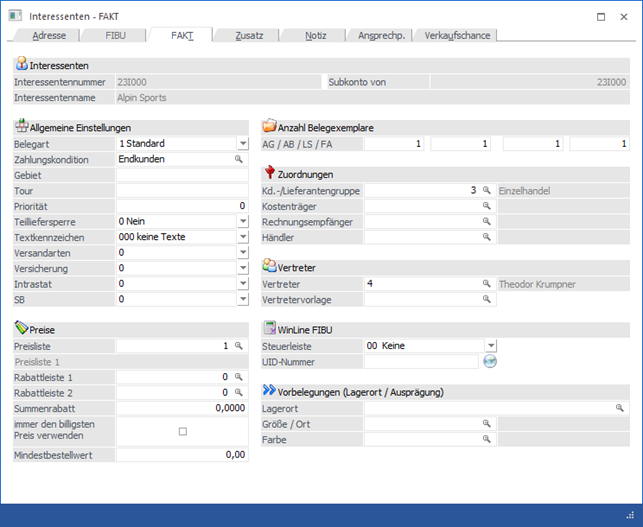Click the Mindestbestellwert input field
643x527 pixels.
181,455
